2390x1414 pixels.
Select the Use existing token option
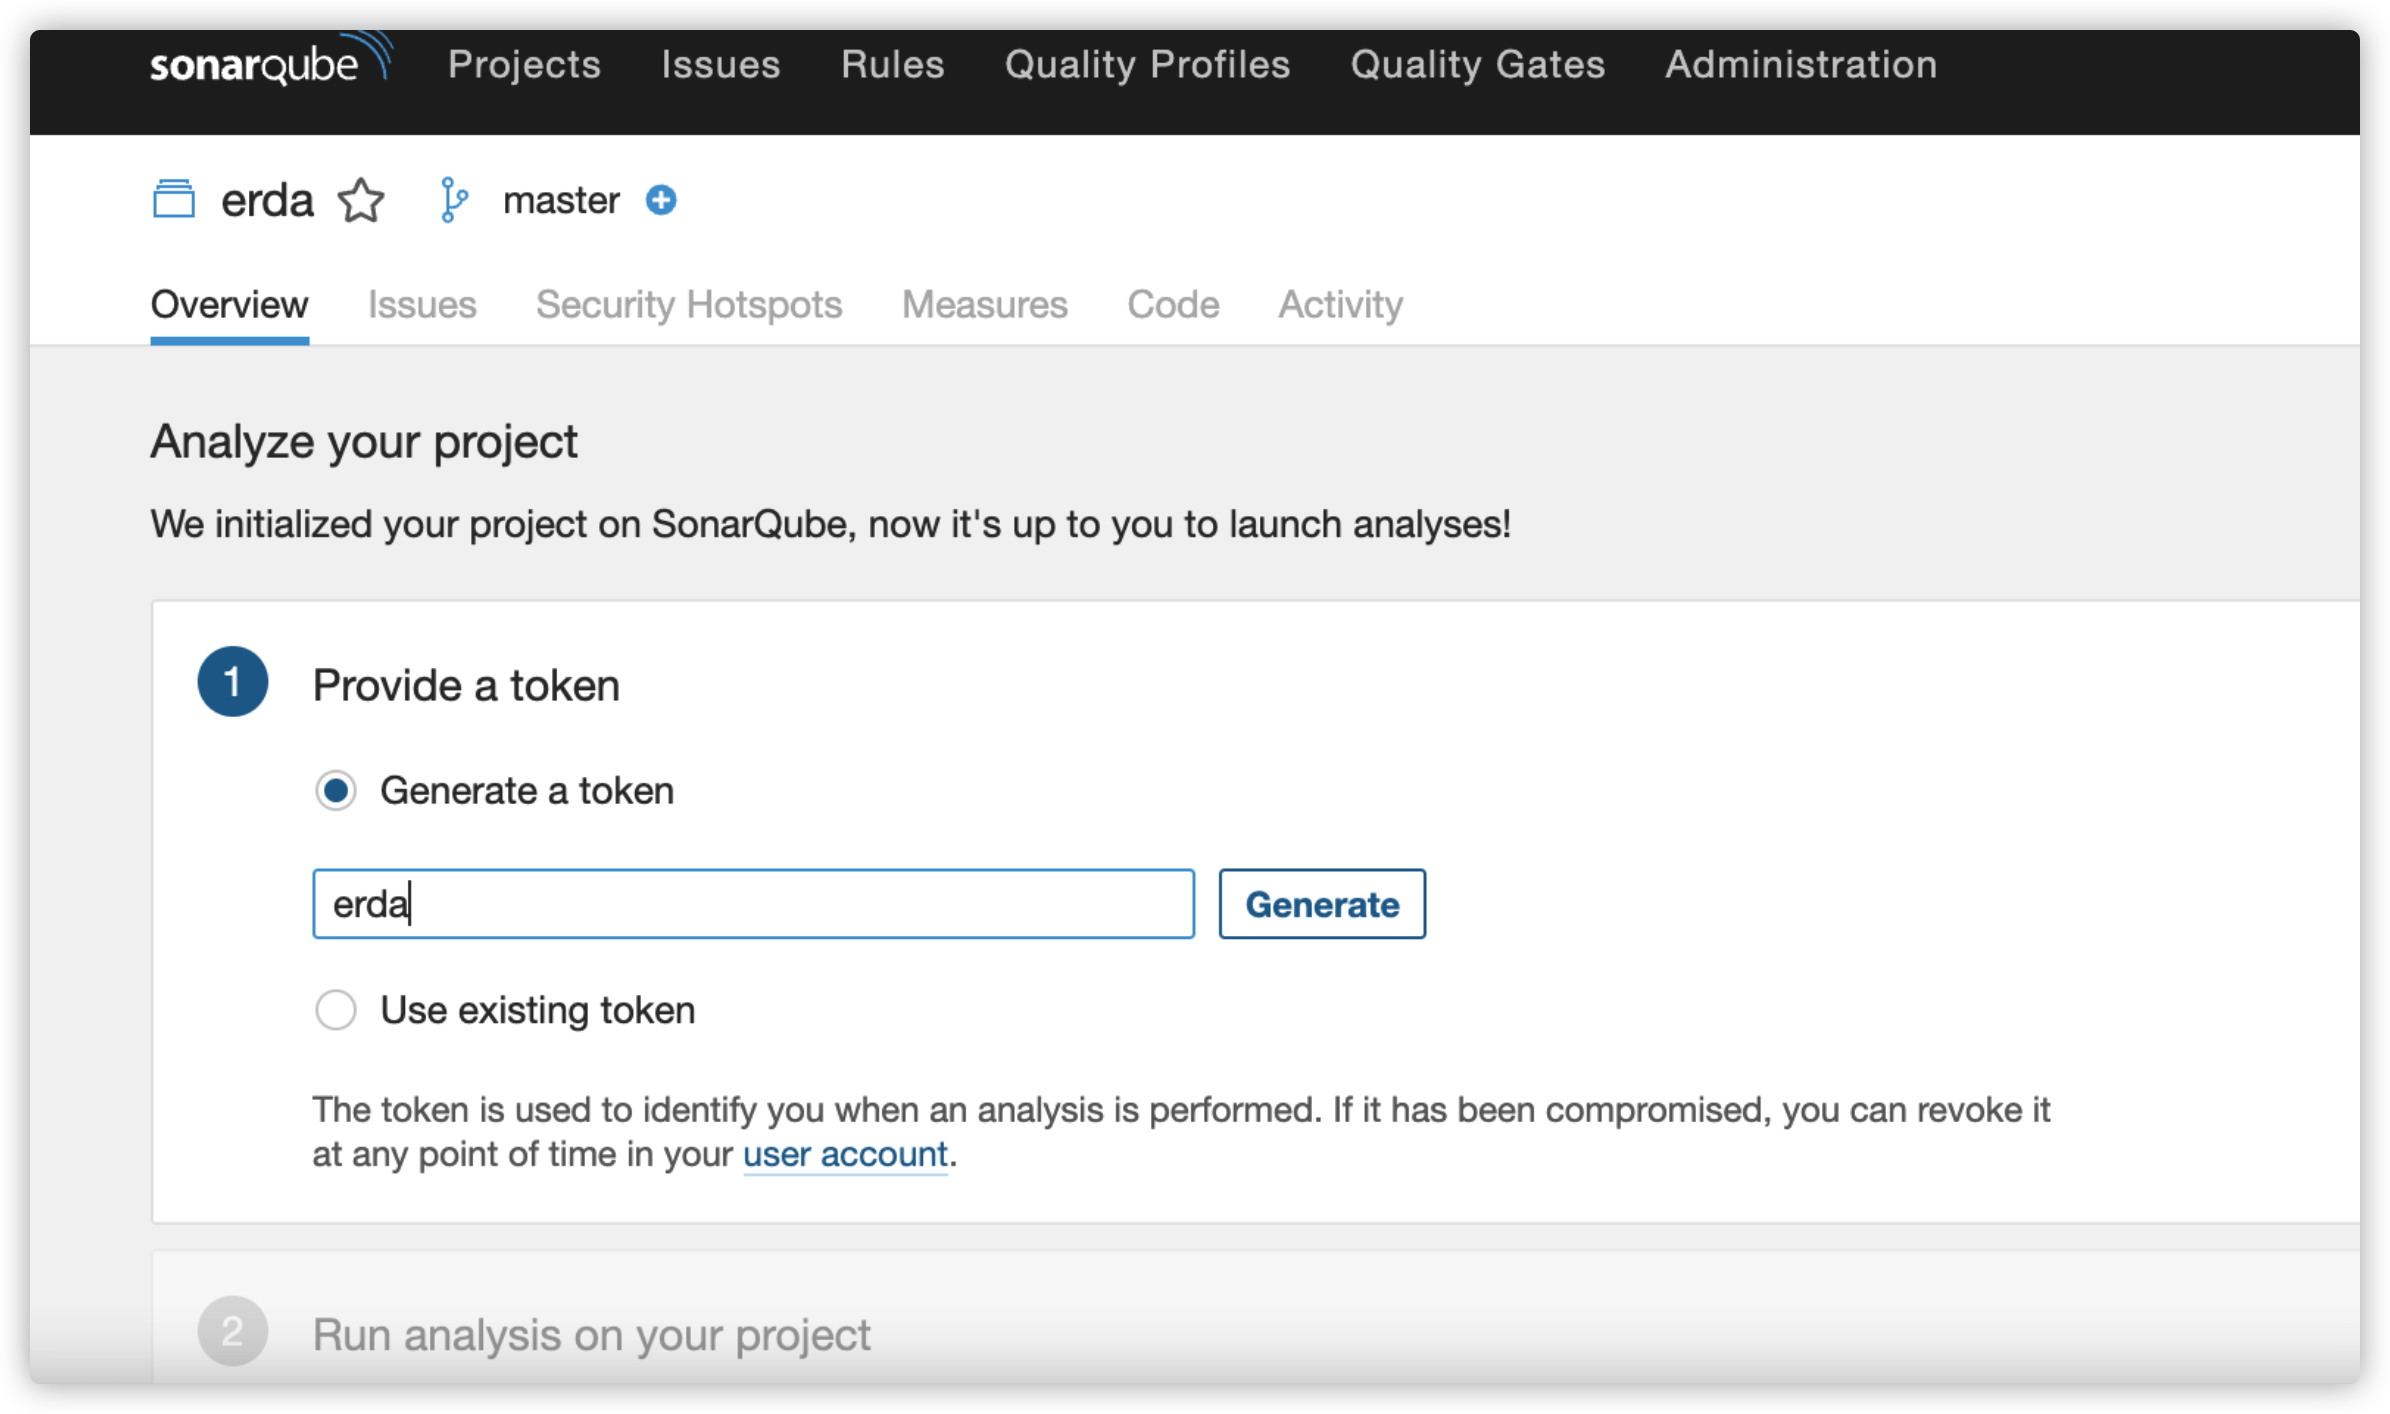click(337, 1010)
